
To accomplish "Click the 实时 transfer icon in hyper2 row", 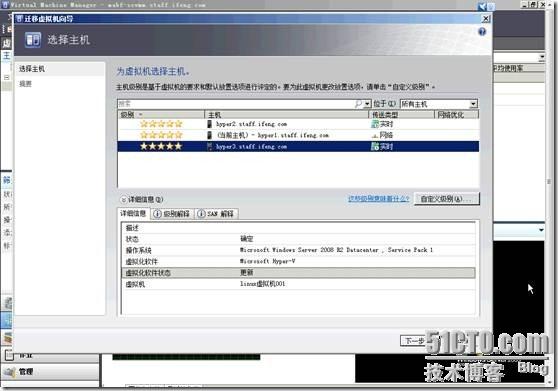I will [x=375, y=124].
